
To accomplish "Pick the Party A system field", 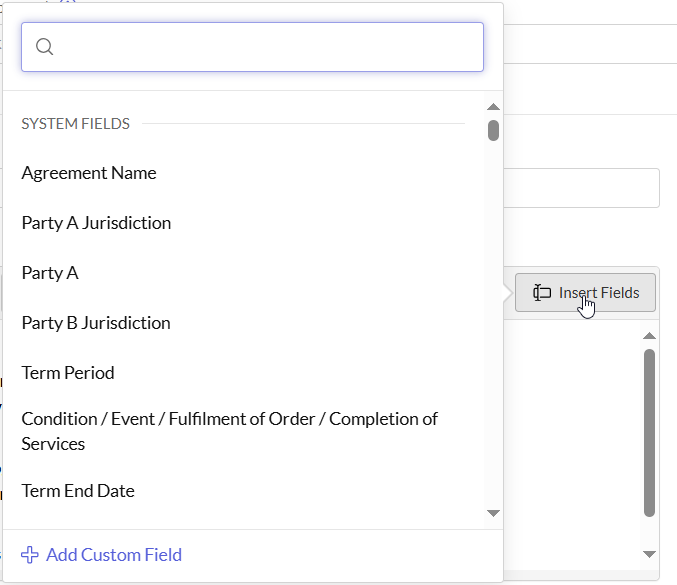I will (x=50, y=273).
